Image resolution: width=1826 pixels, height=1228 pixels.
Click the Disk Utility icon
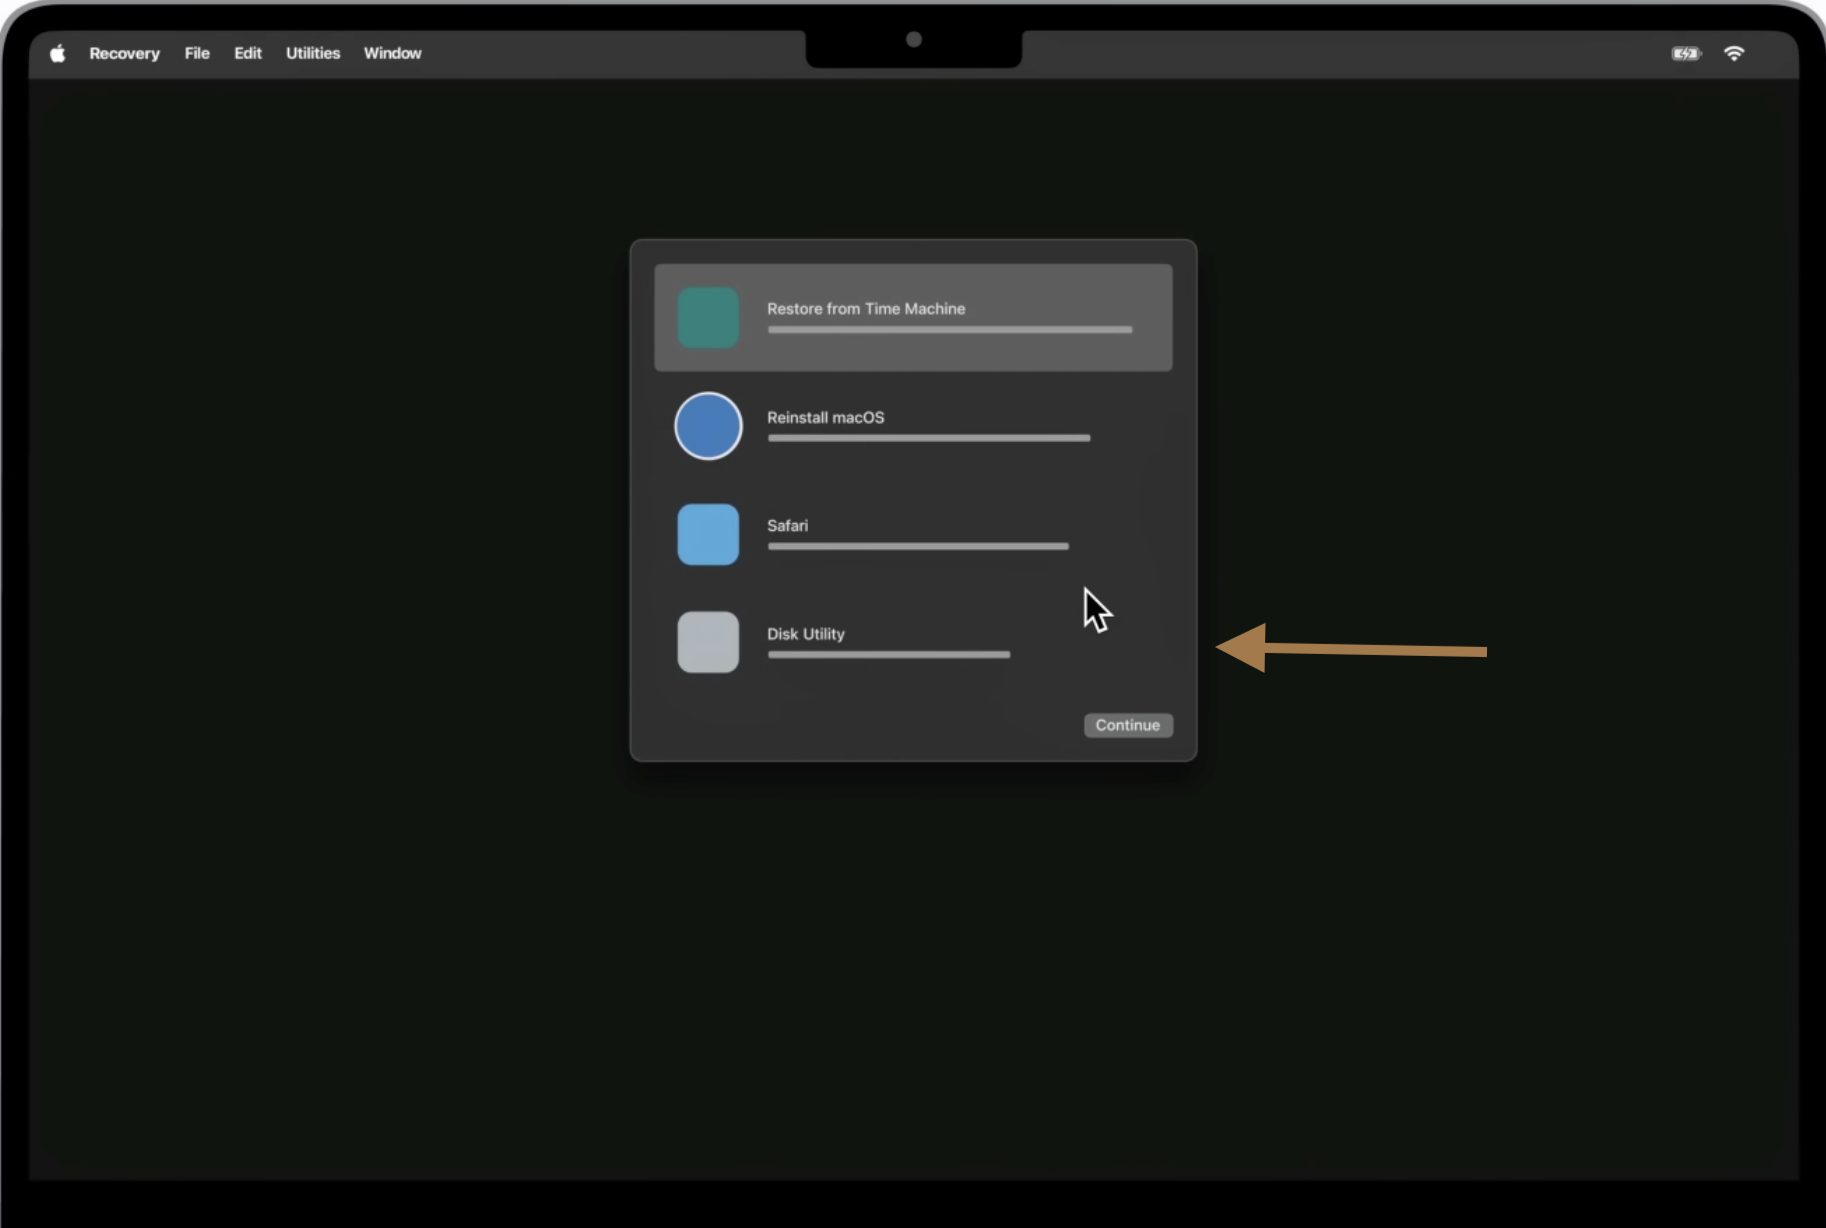click(x=708, y=642)
